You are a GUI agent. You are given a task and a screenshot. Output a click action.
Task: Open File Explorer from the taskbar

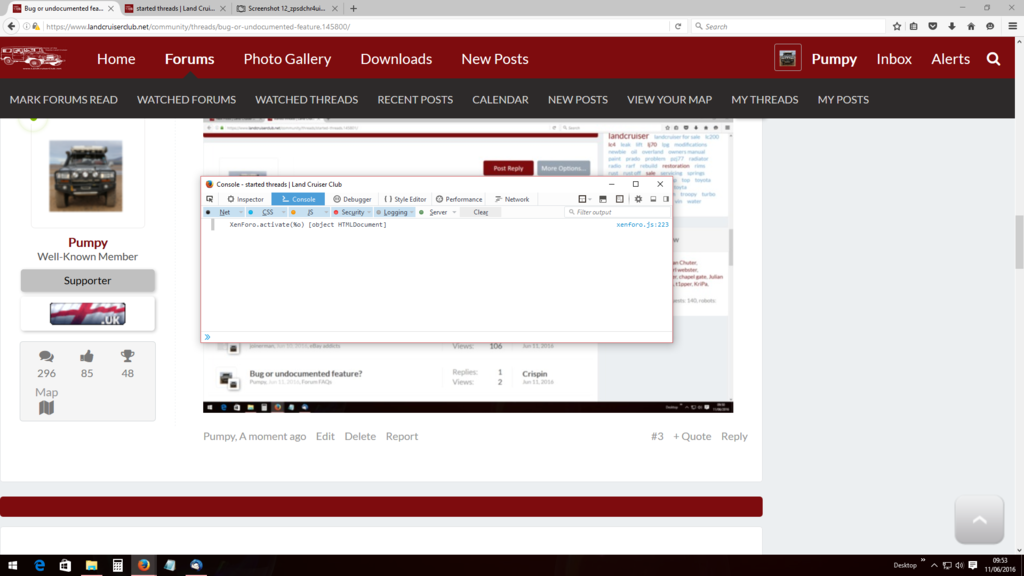(x=91, y=566)
